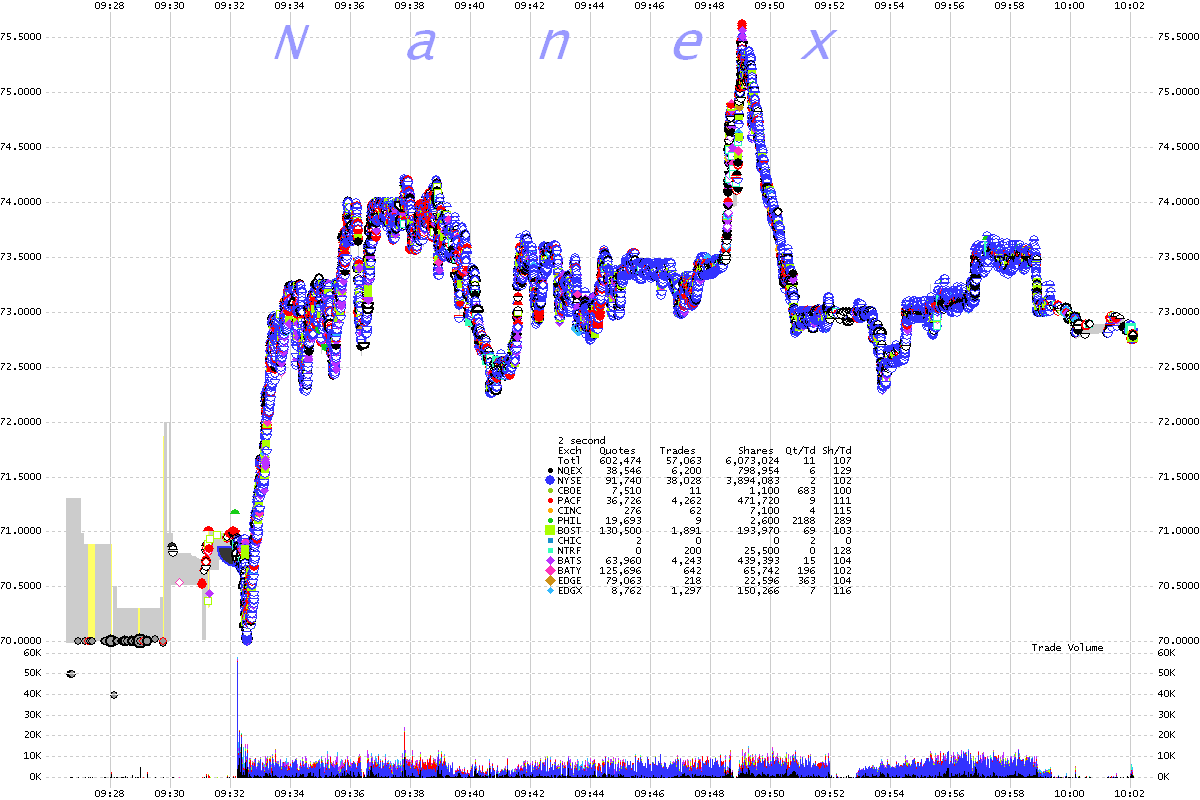Select the aqua NTRF legend square
The image size is (1200, 800).
[549, 550]
